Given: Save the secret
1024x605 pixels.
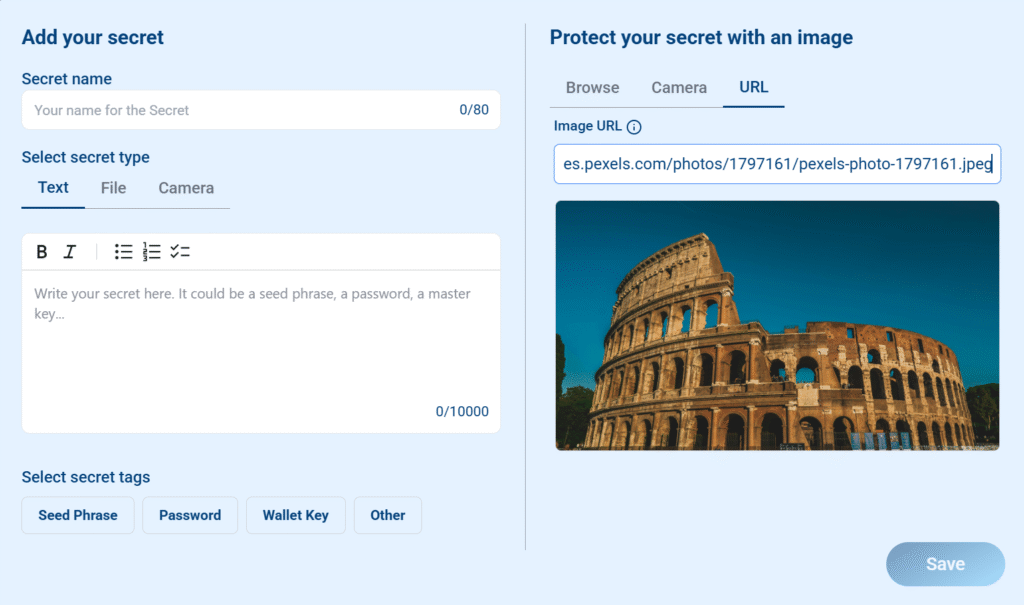Looking at the screenshot, I should pos(946,564).
